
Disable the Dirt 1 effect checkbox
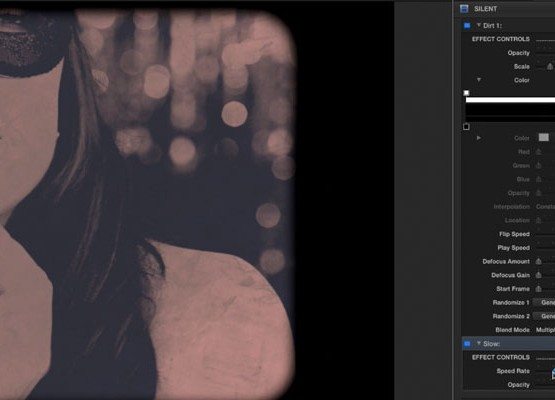coord(467,25)
